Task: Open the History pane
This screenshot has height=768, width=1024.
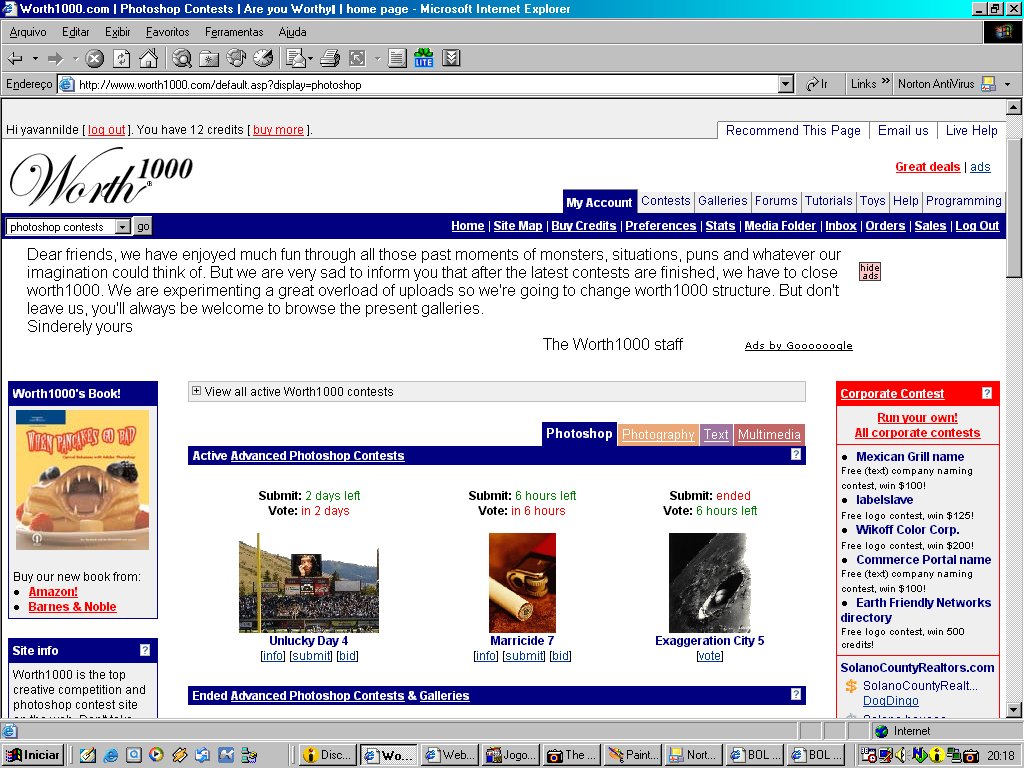Action: point(263,59)
